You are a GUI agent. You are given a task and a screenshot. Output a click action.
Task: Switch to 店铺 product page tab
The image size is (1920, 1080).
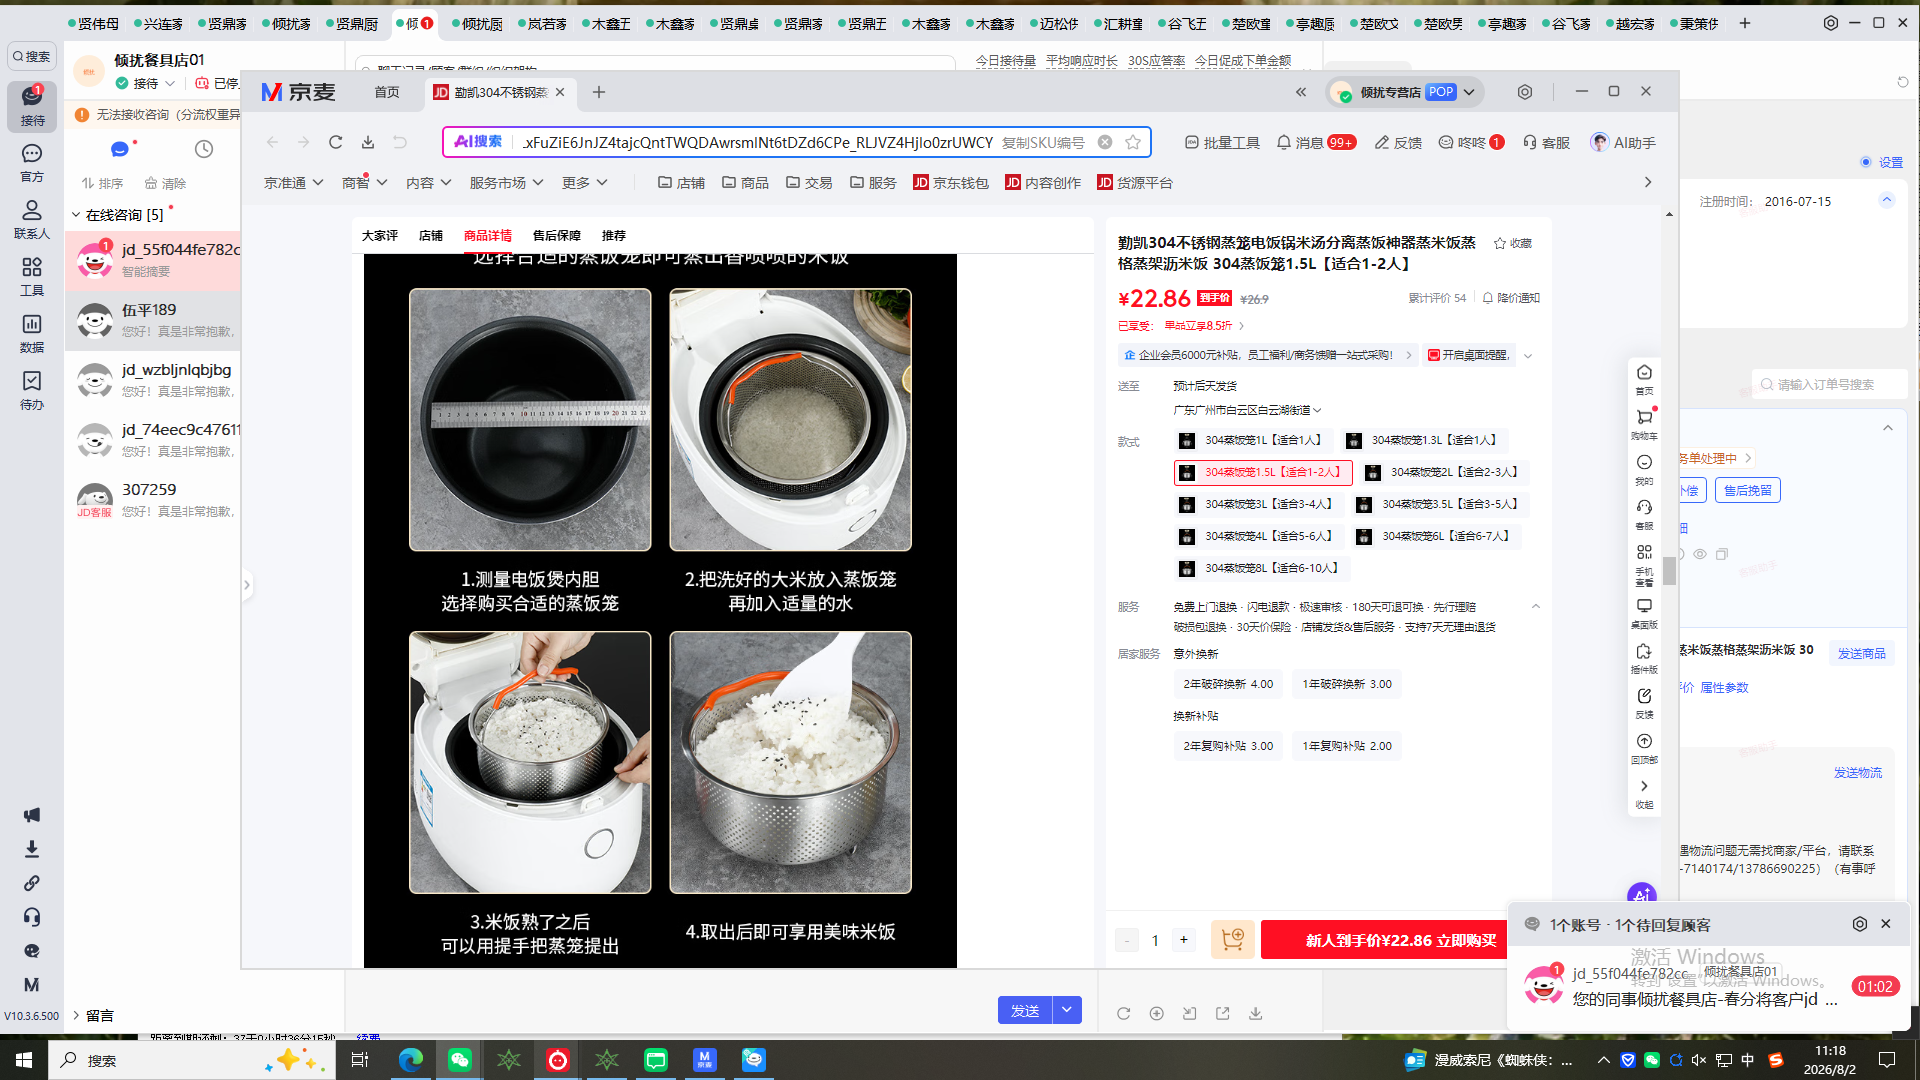431,236
